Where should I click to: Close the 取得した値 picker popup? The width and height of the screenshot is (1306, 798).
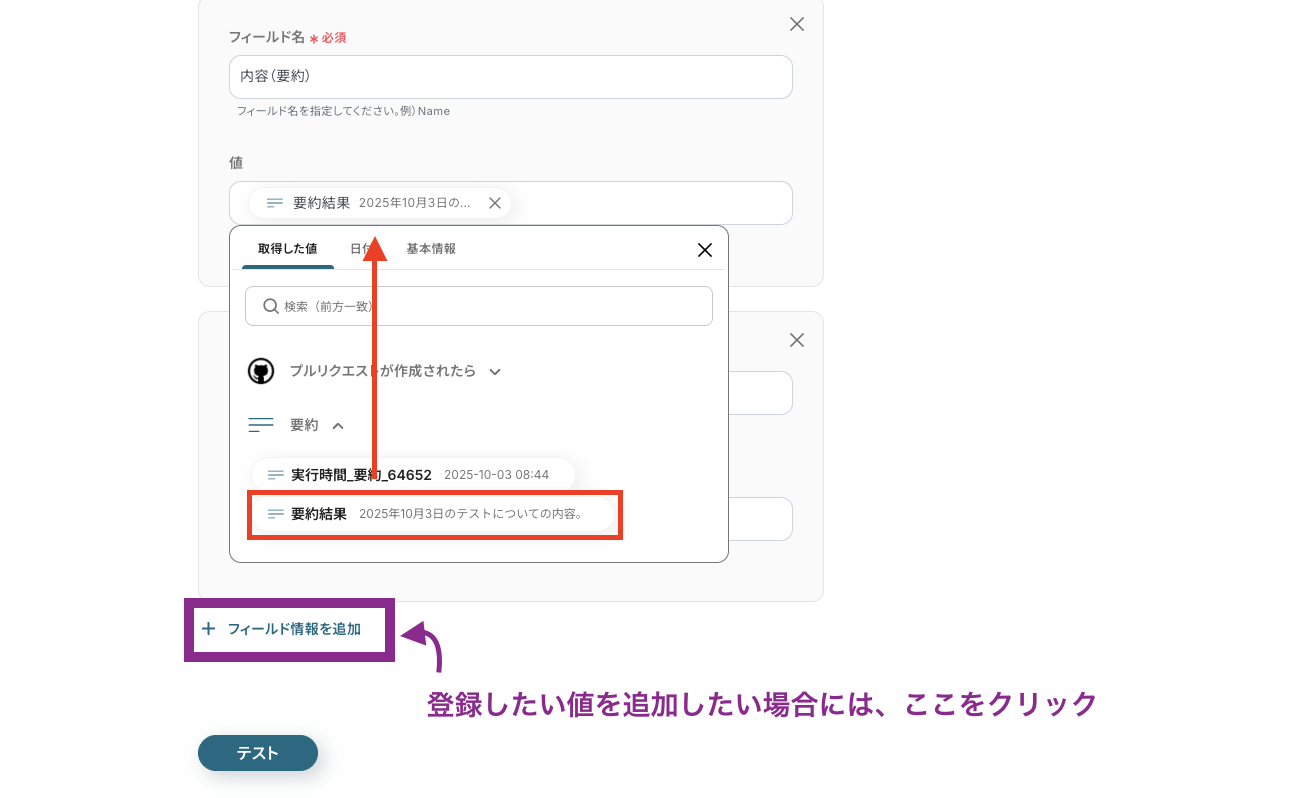[705, 250]
